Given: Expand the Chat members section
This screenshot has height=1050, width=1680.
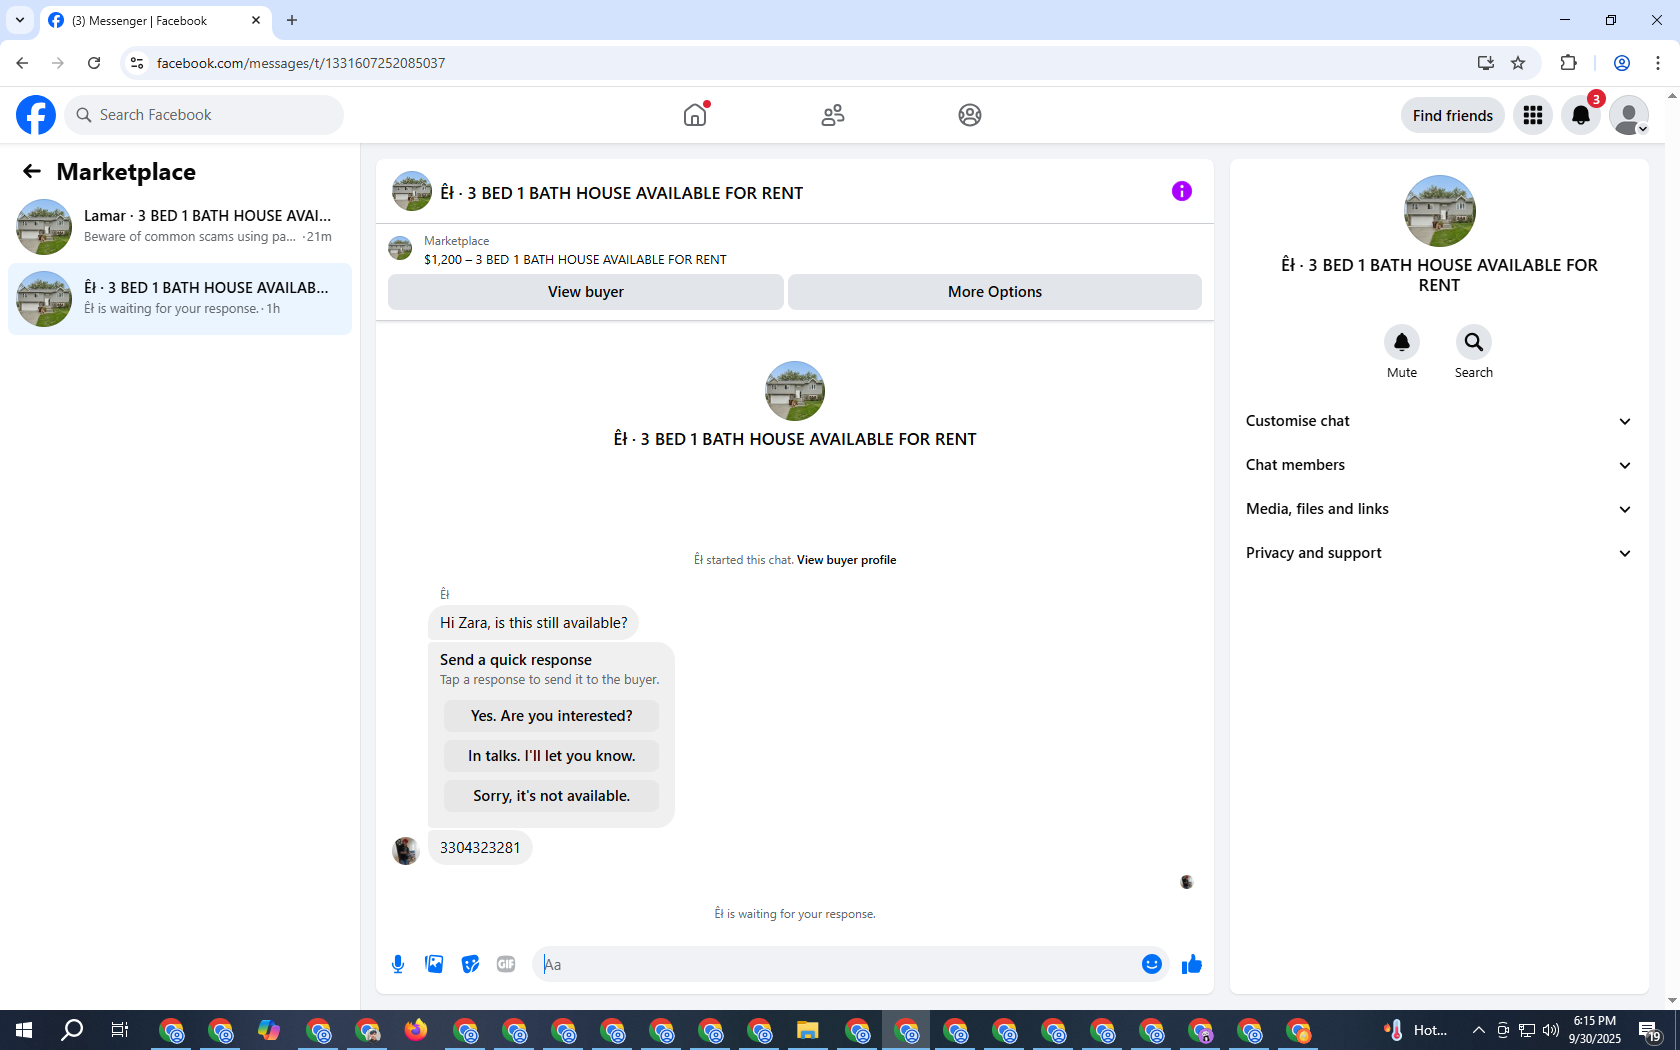Looking at the screenshot, I should pyautogui.click(x=1439, y=465).
